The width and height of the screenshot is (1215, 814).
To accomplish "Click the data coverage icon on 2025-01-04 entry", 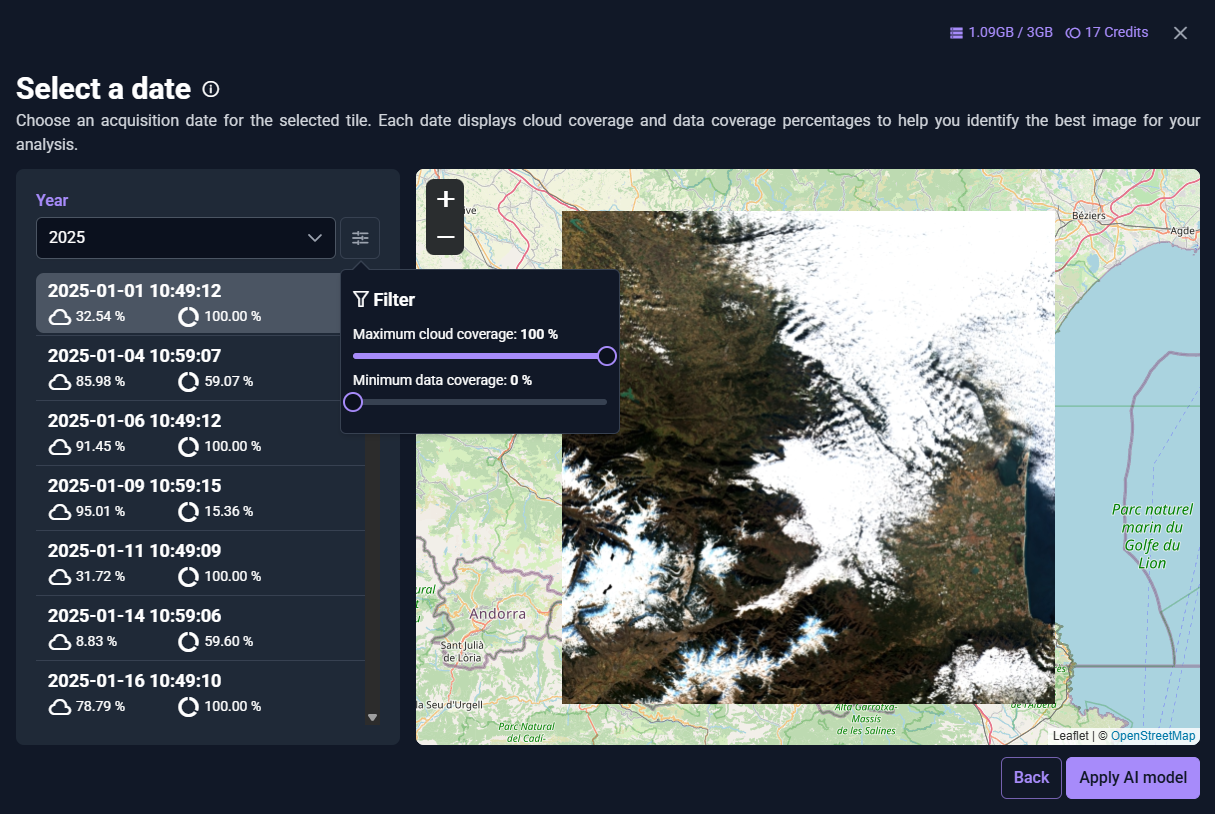I will click(188, 381).
